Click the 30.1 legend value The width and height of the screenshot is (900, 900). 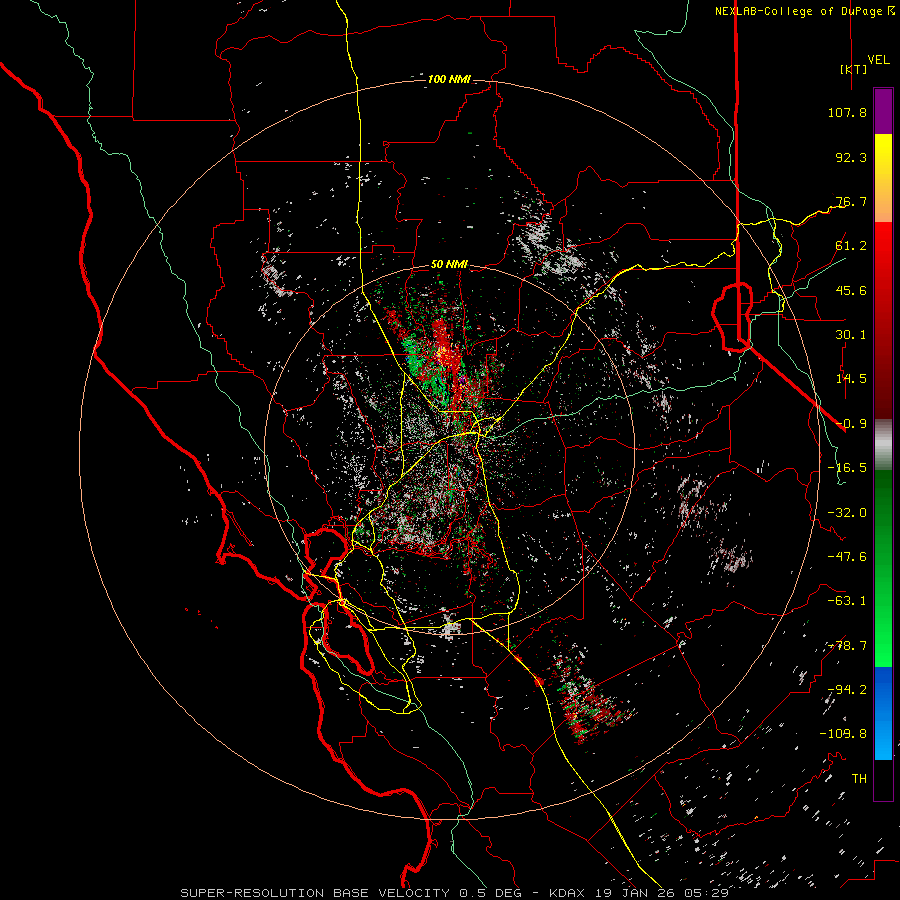[x=851, y=335]
